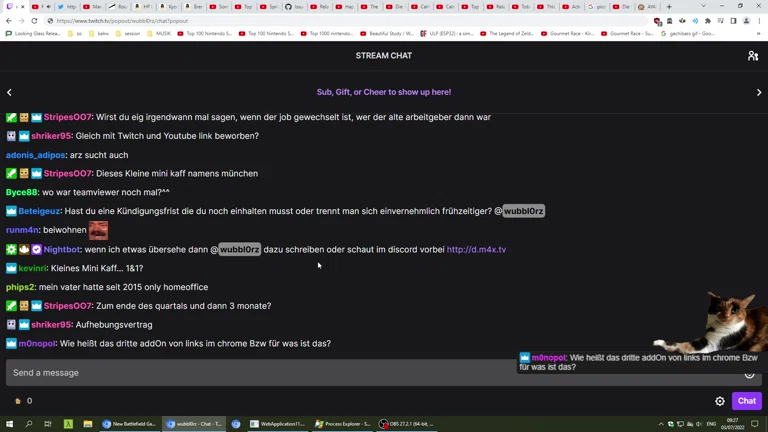Click m0nopol name in chat message
This screenshot has height=432, width=768.
[x=37, y=343]
